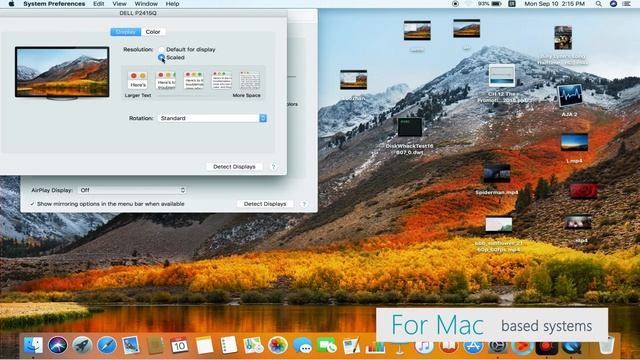Open View menu
Viewport: 640px width, 360px height.
(x=119, y=4)
